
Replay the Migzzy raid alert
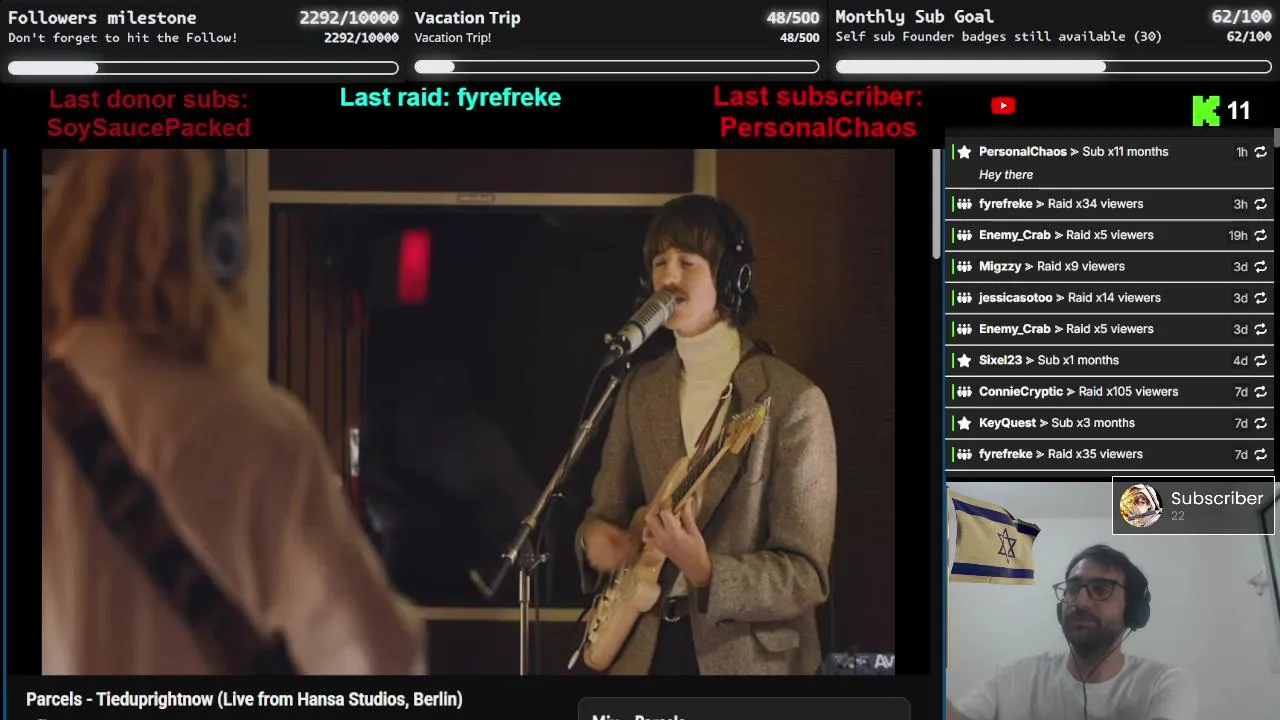coord(1260,267)
